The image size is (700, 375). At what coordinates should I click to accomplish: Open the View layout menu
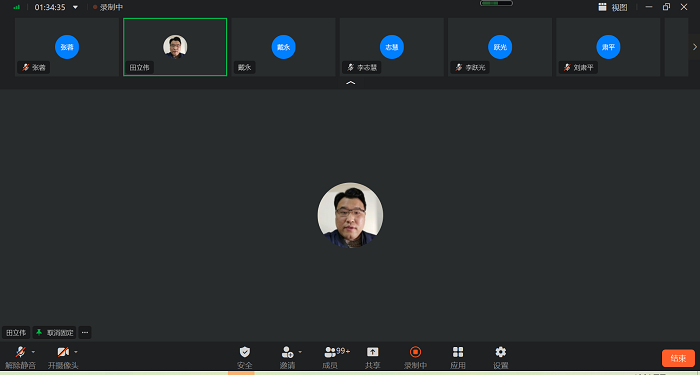pyautogui.click(x=613, y=7)
